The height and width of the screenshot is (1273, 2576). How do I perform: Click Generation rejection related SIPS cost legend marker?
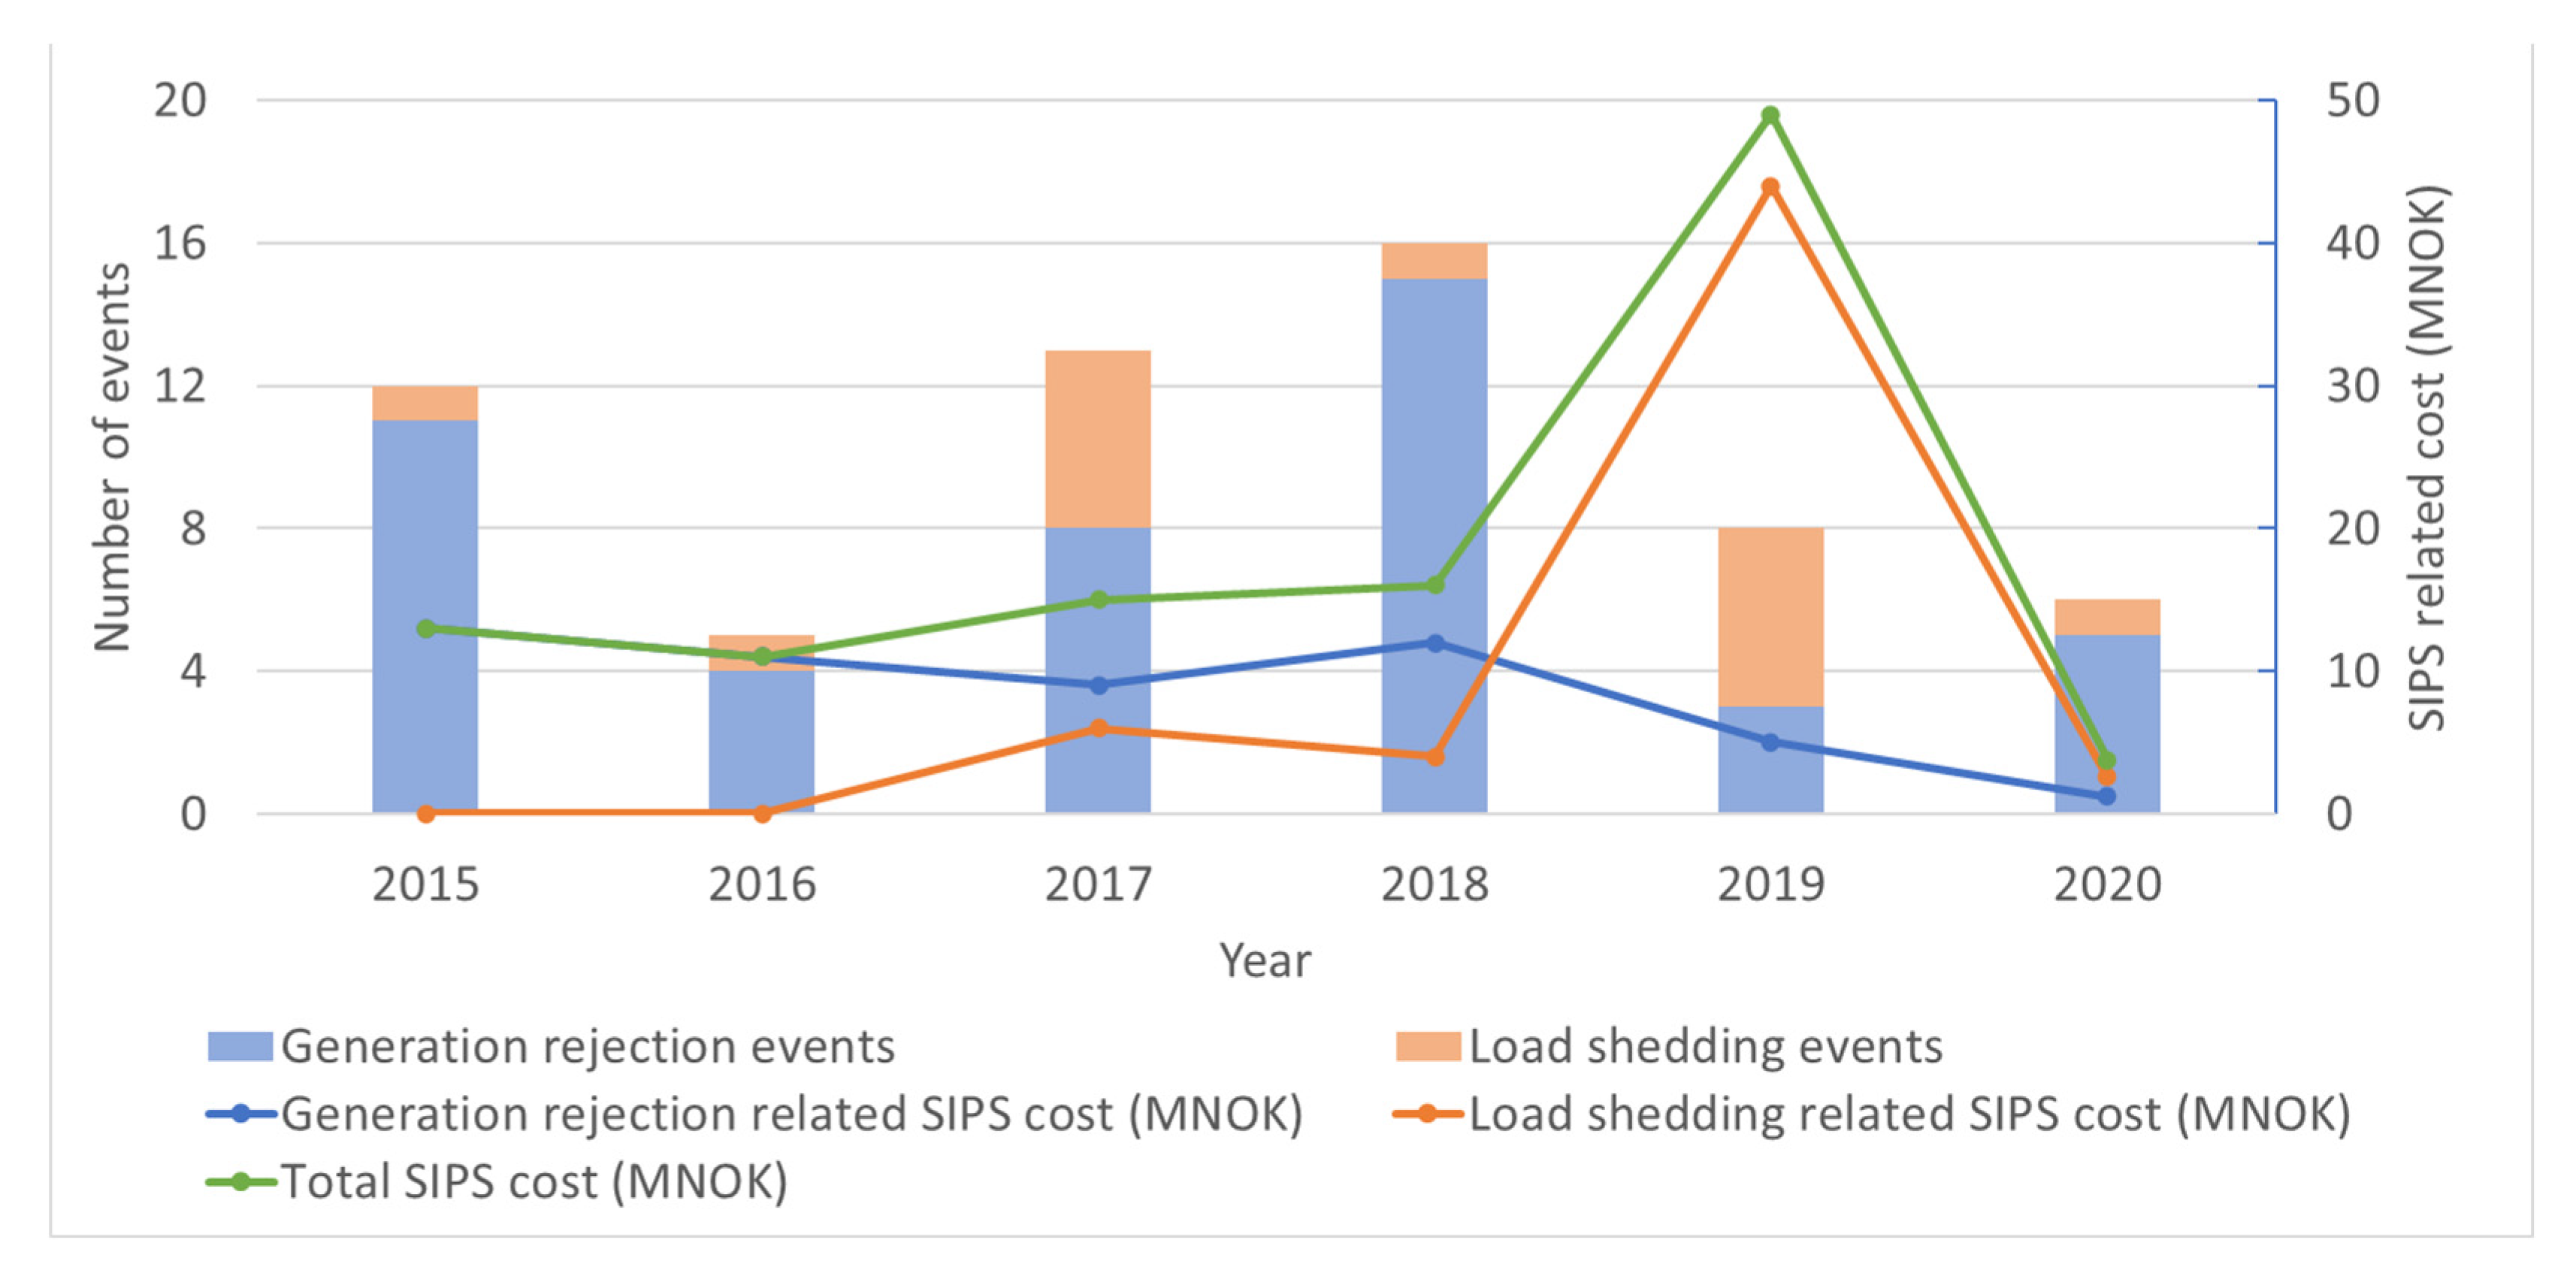click(240, 1114)
